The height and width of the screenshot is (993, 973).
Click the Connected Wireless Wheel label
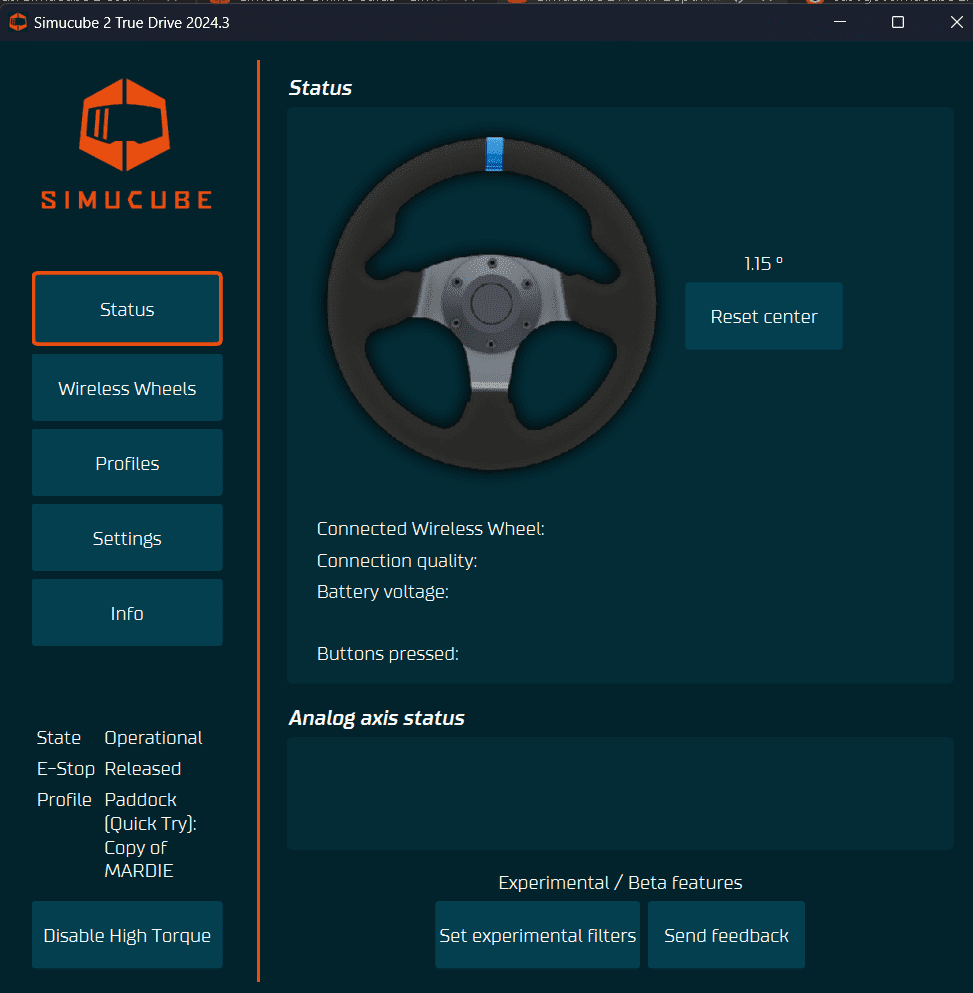point(430,528)
